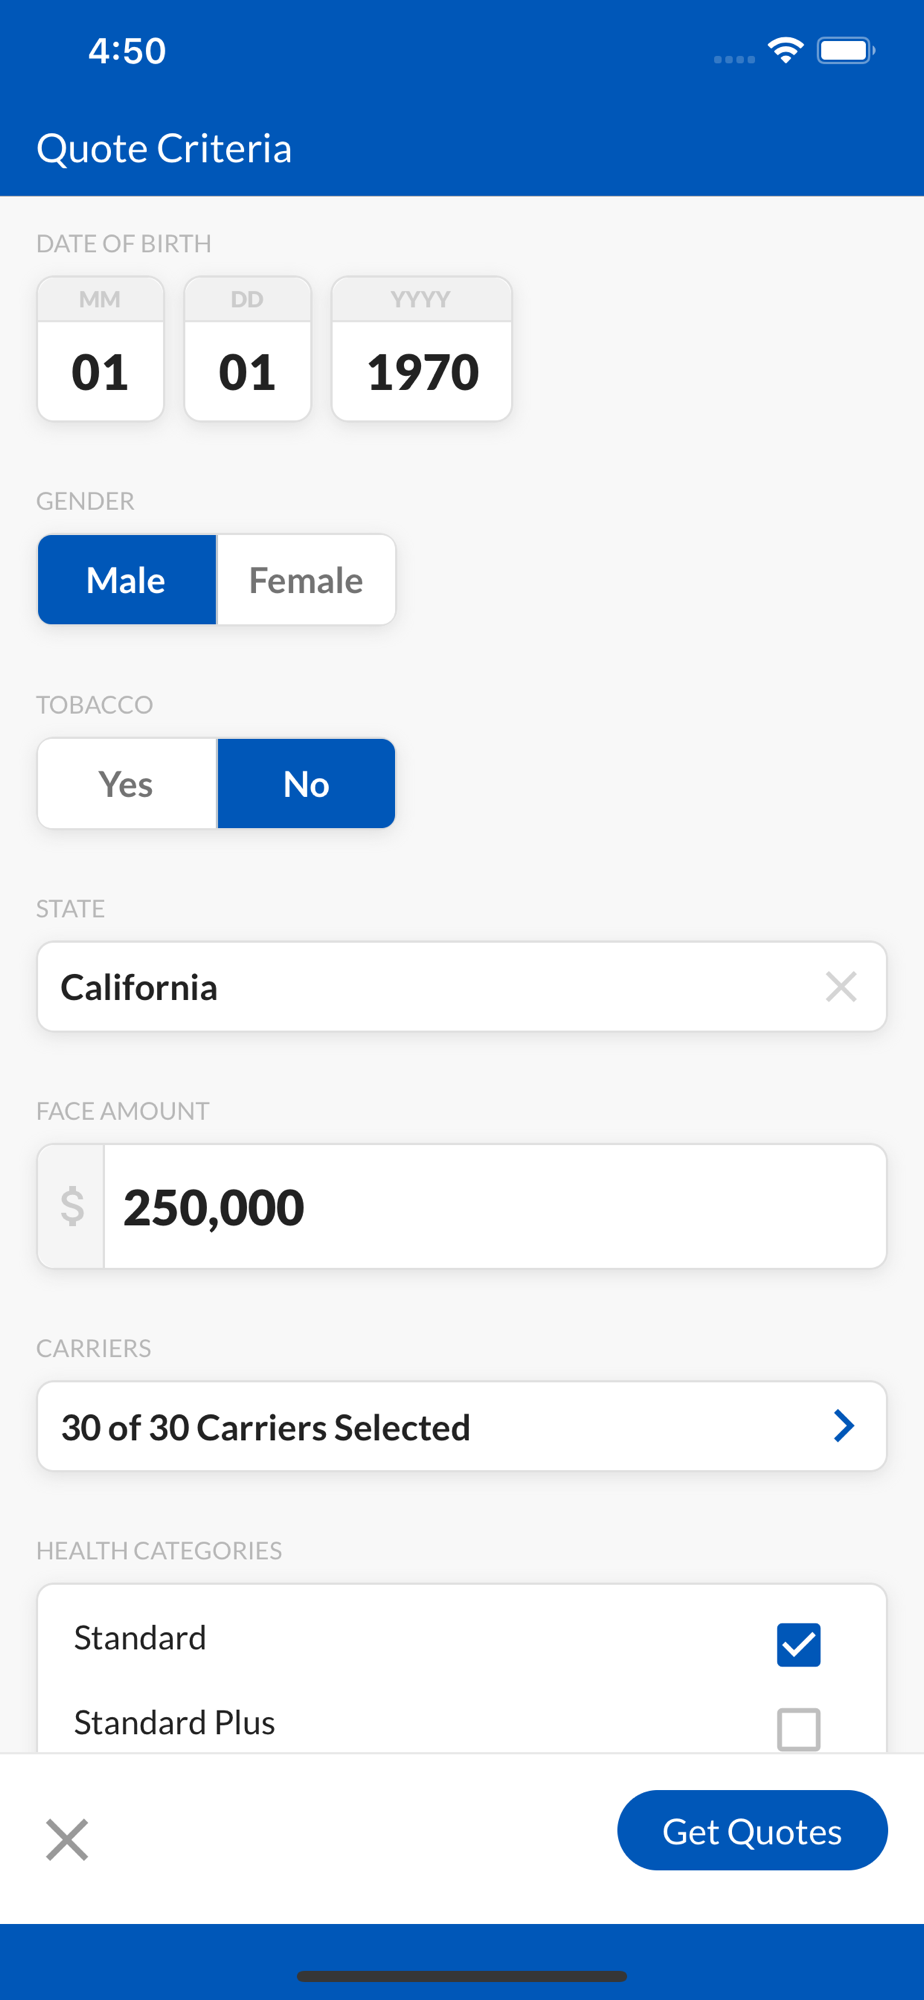The width and height of the screenshot is (924, 2000).
Task: Tap the Standard Plus label
Action: click(174, 1723)
